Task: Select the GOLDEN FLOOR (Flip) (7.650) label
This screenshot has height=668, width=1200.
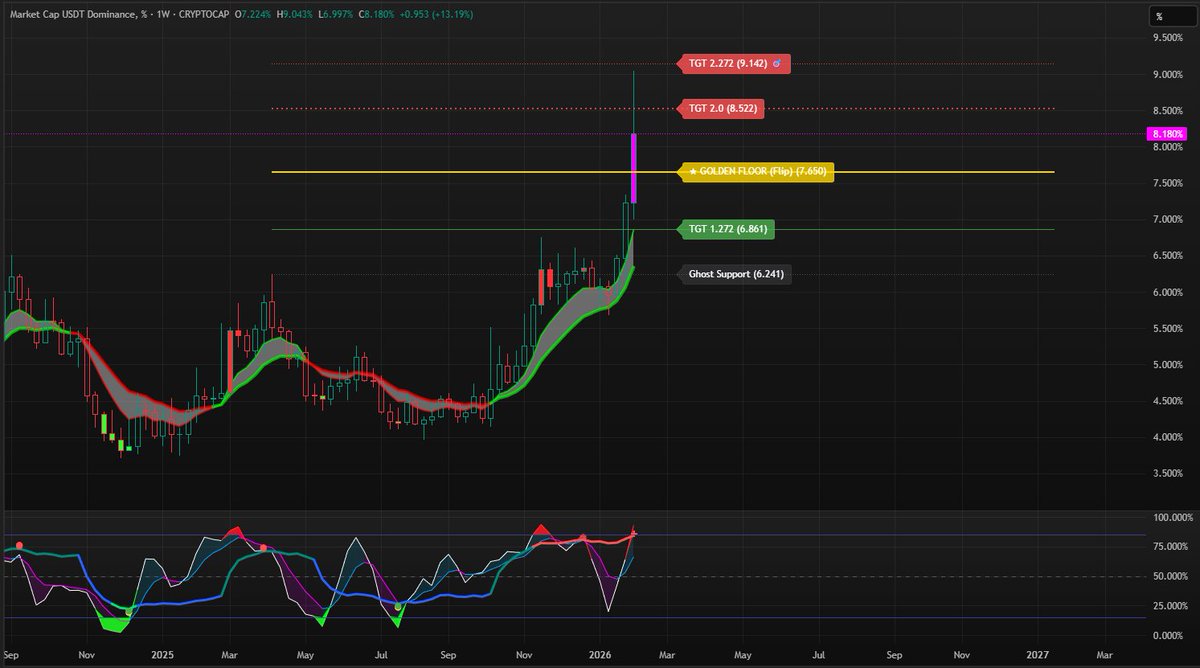Action: pos(755,172)
